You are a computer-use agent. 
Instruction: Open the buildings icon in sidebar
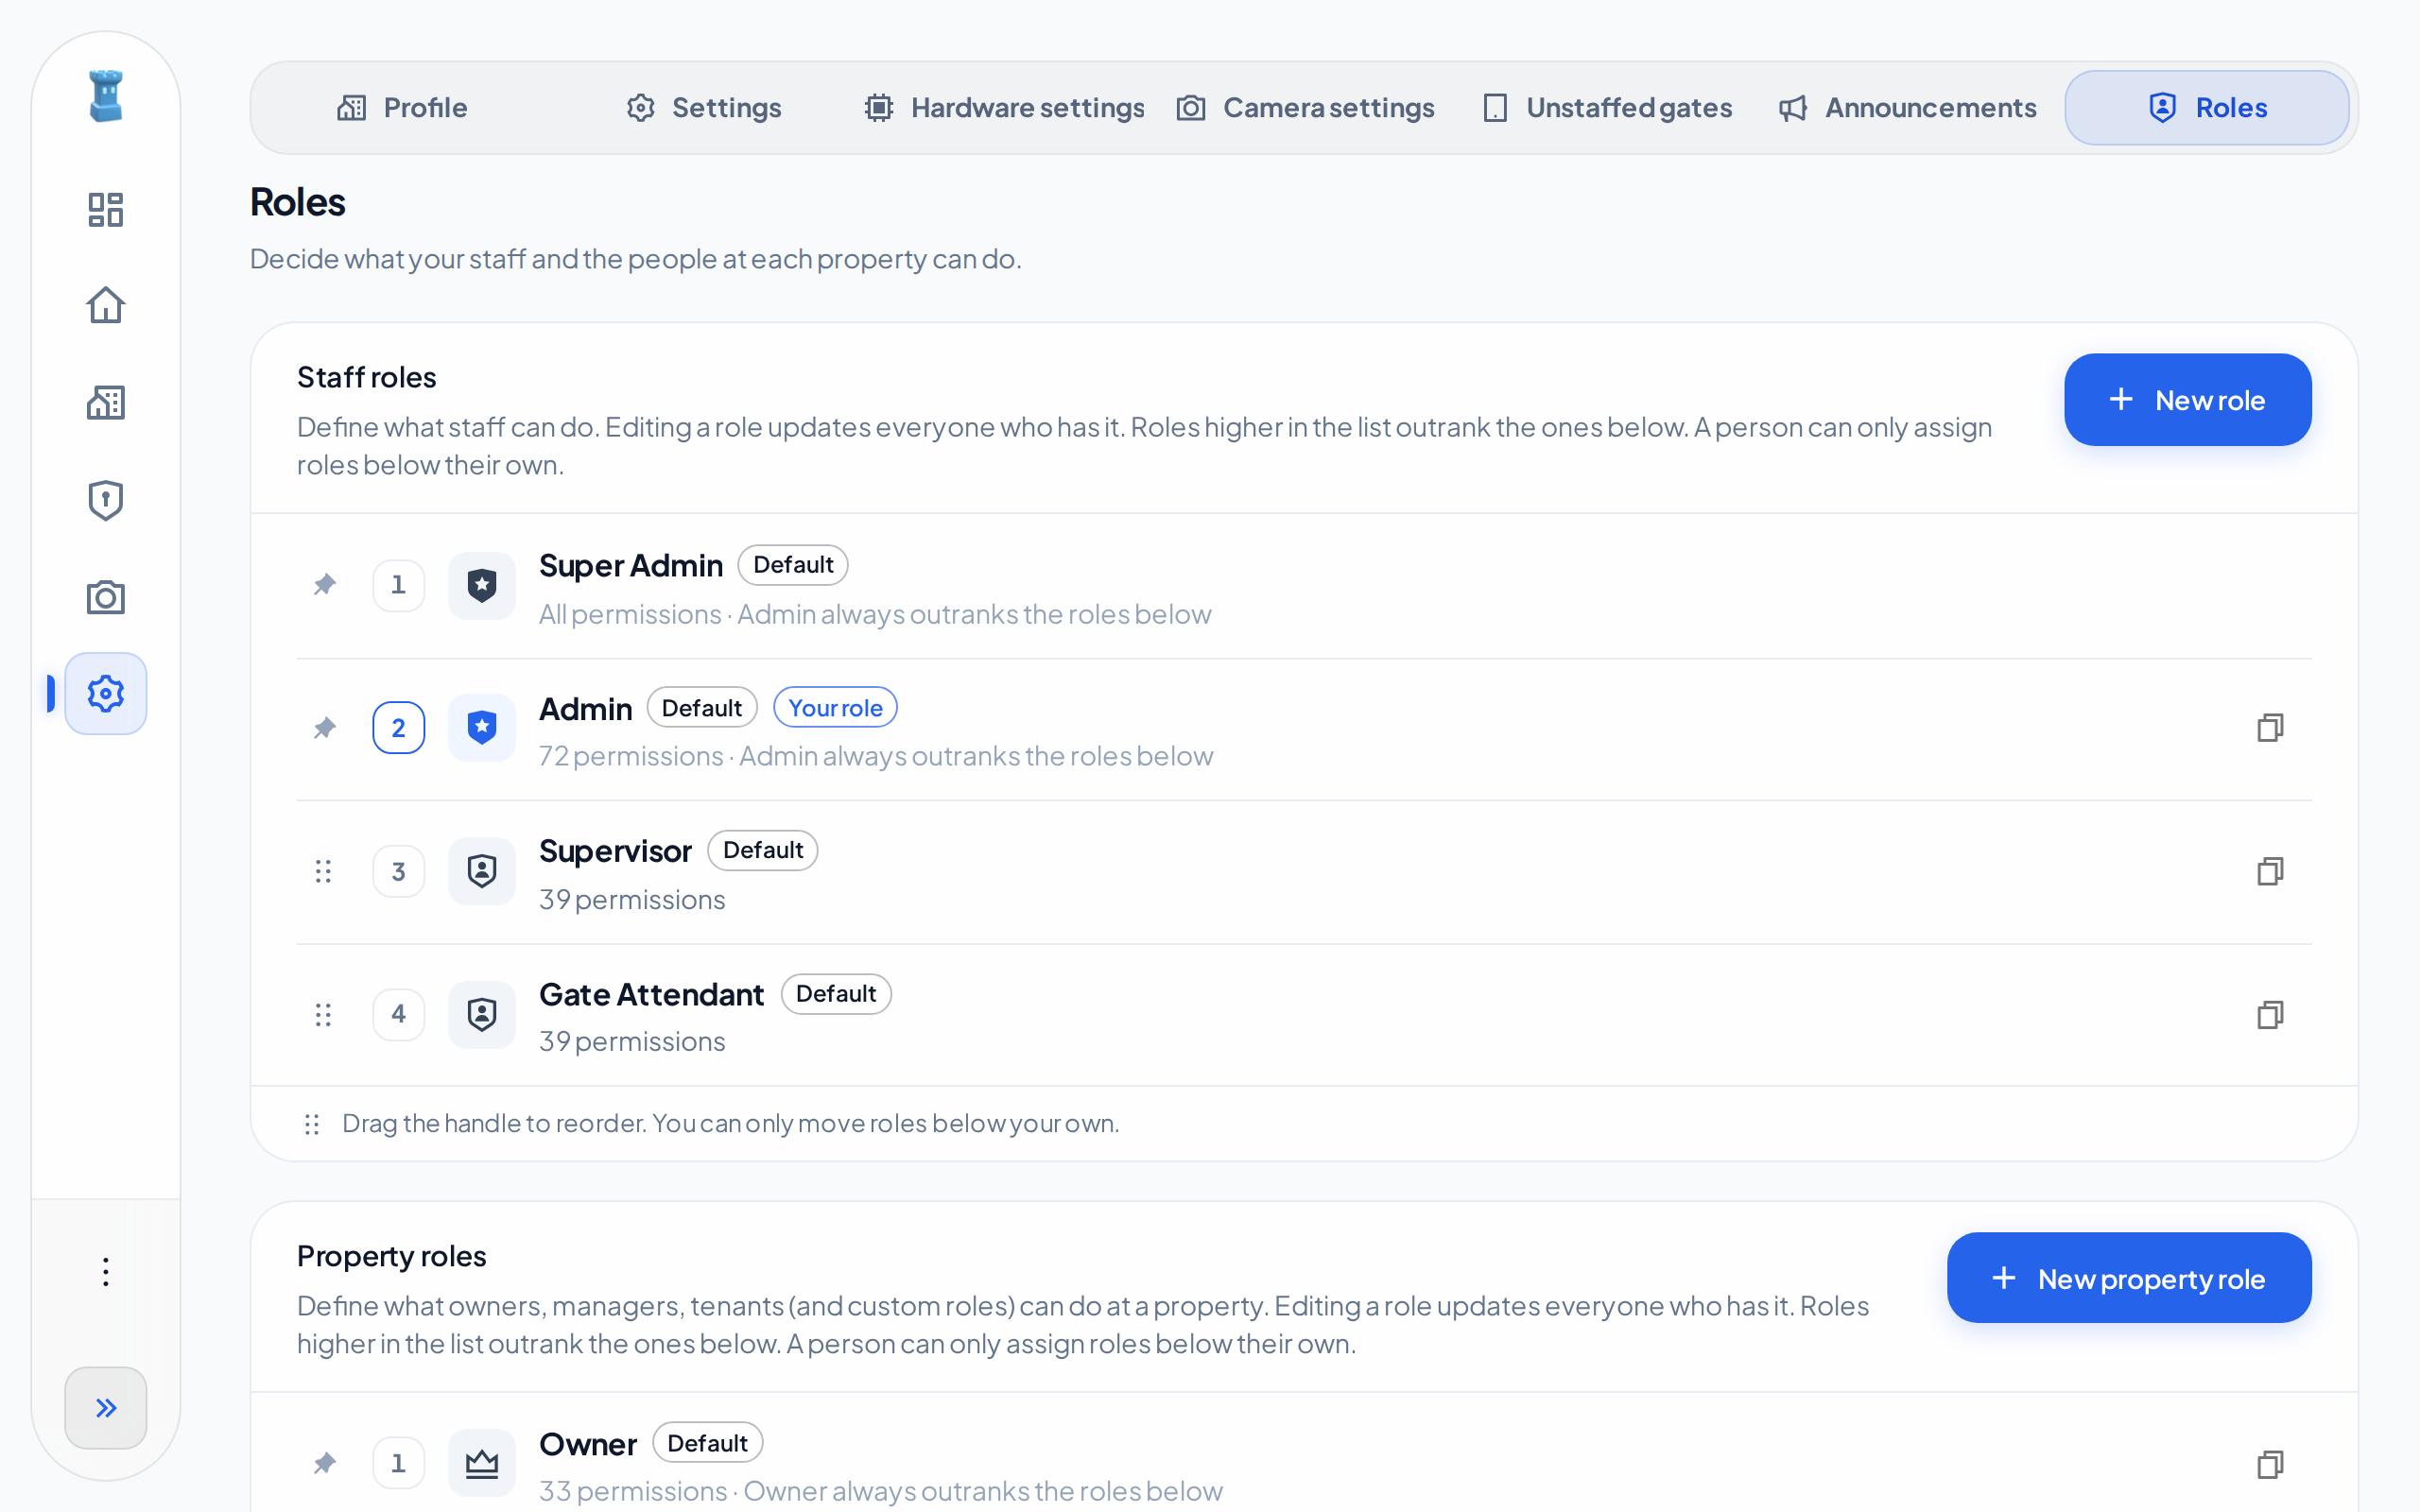[x=105, y=403]
